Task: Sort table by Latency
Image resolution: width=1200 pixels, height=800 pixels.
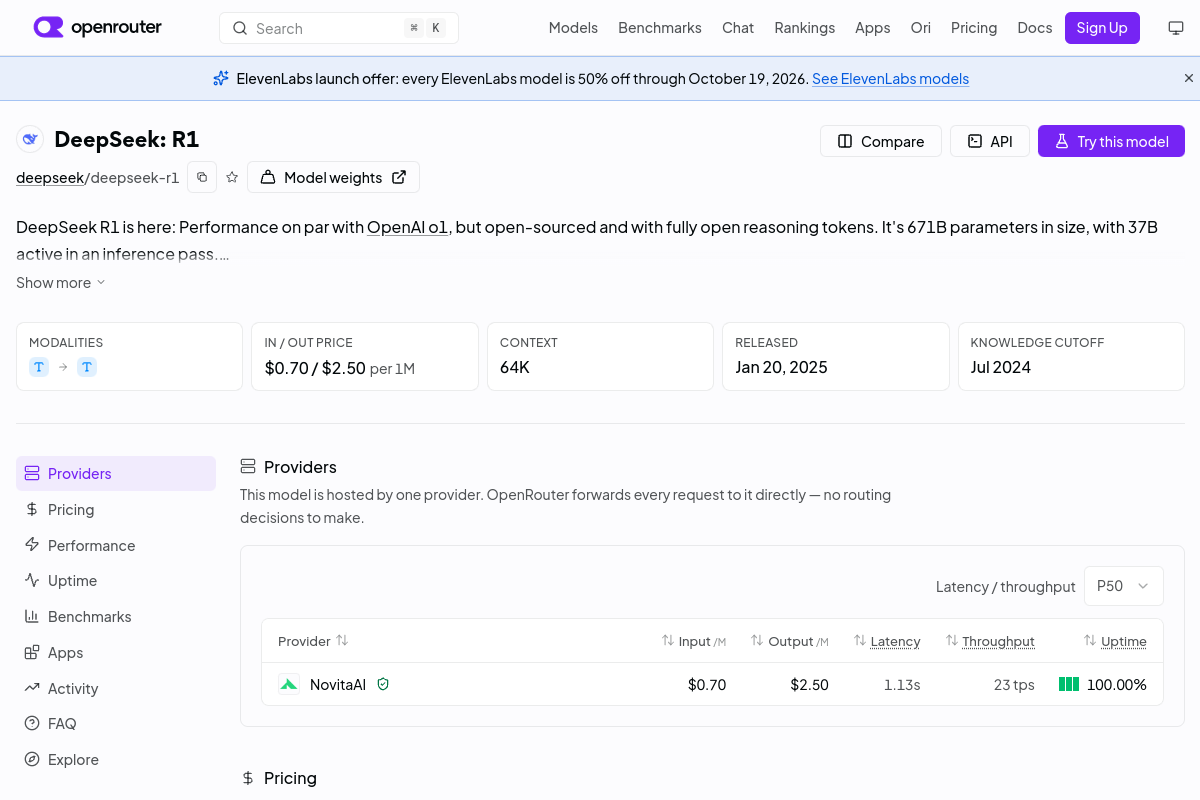Action: point(886,641)
